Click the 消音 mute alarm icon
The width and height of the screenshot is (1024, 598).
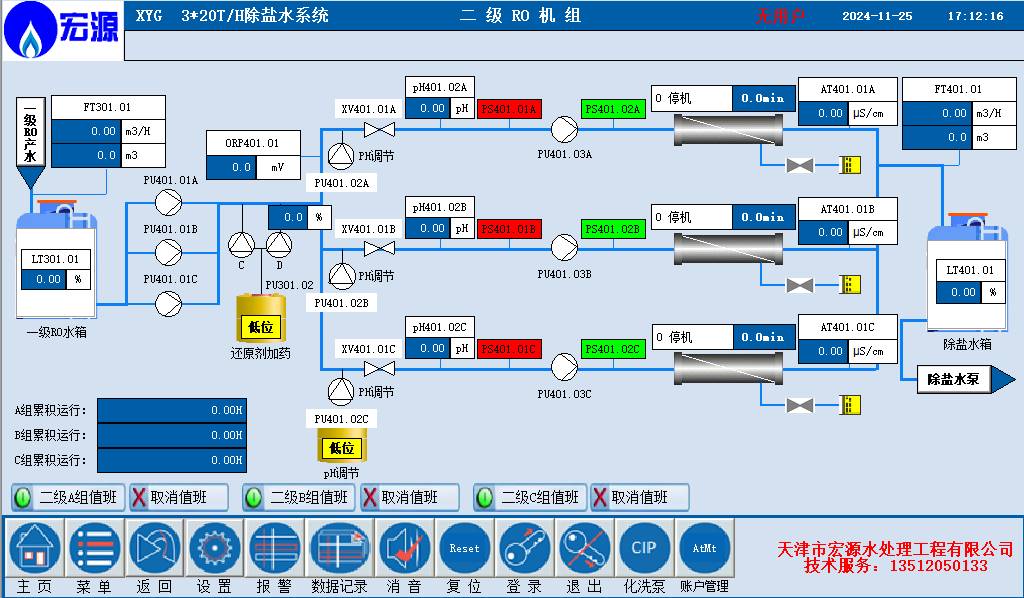pyautogui.click(x=404, y=549)
